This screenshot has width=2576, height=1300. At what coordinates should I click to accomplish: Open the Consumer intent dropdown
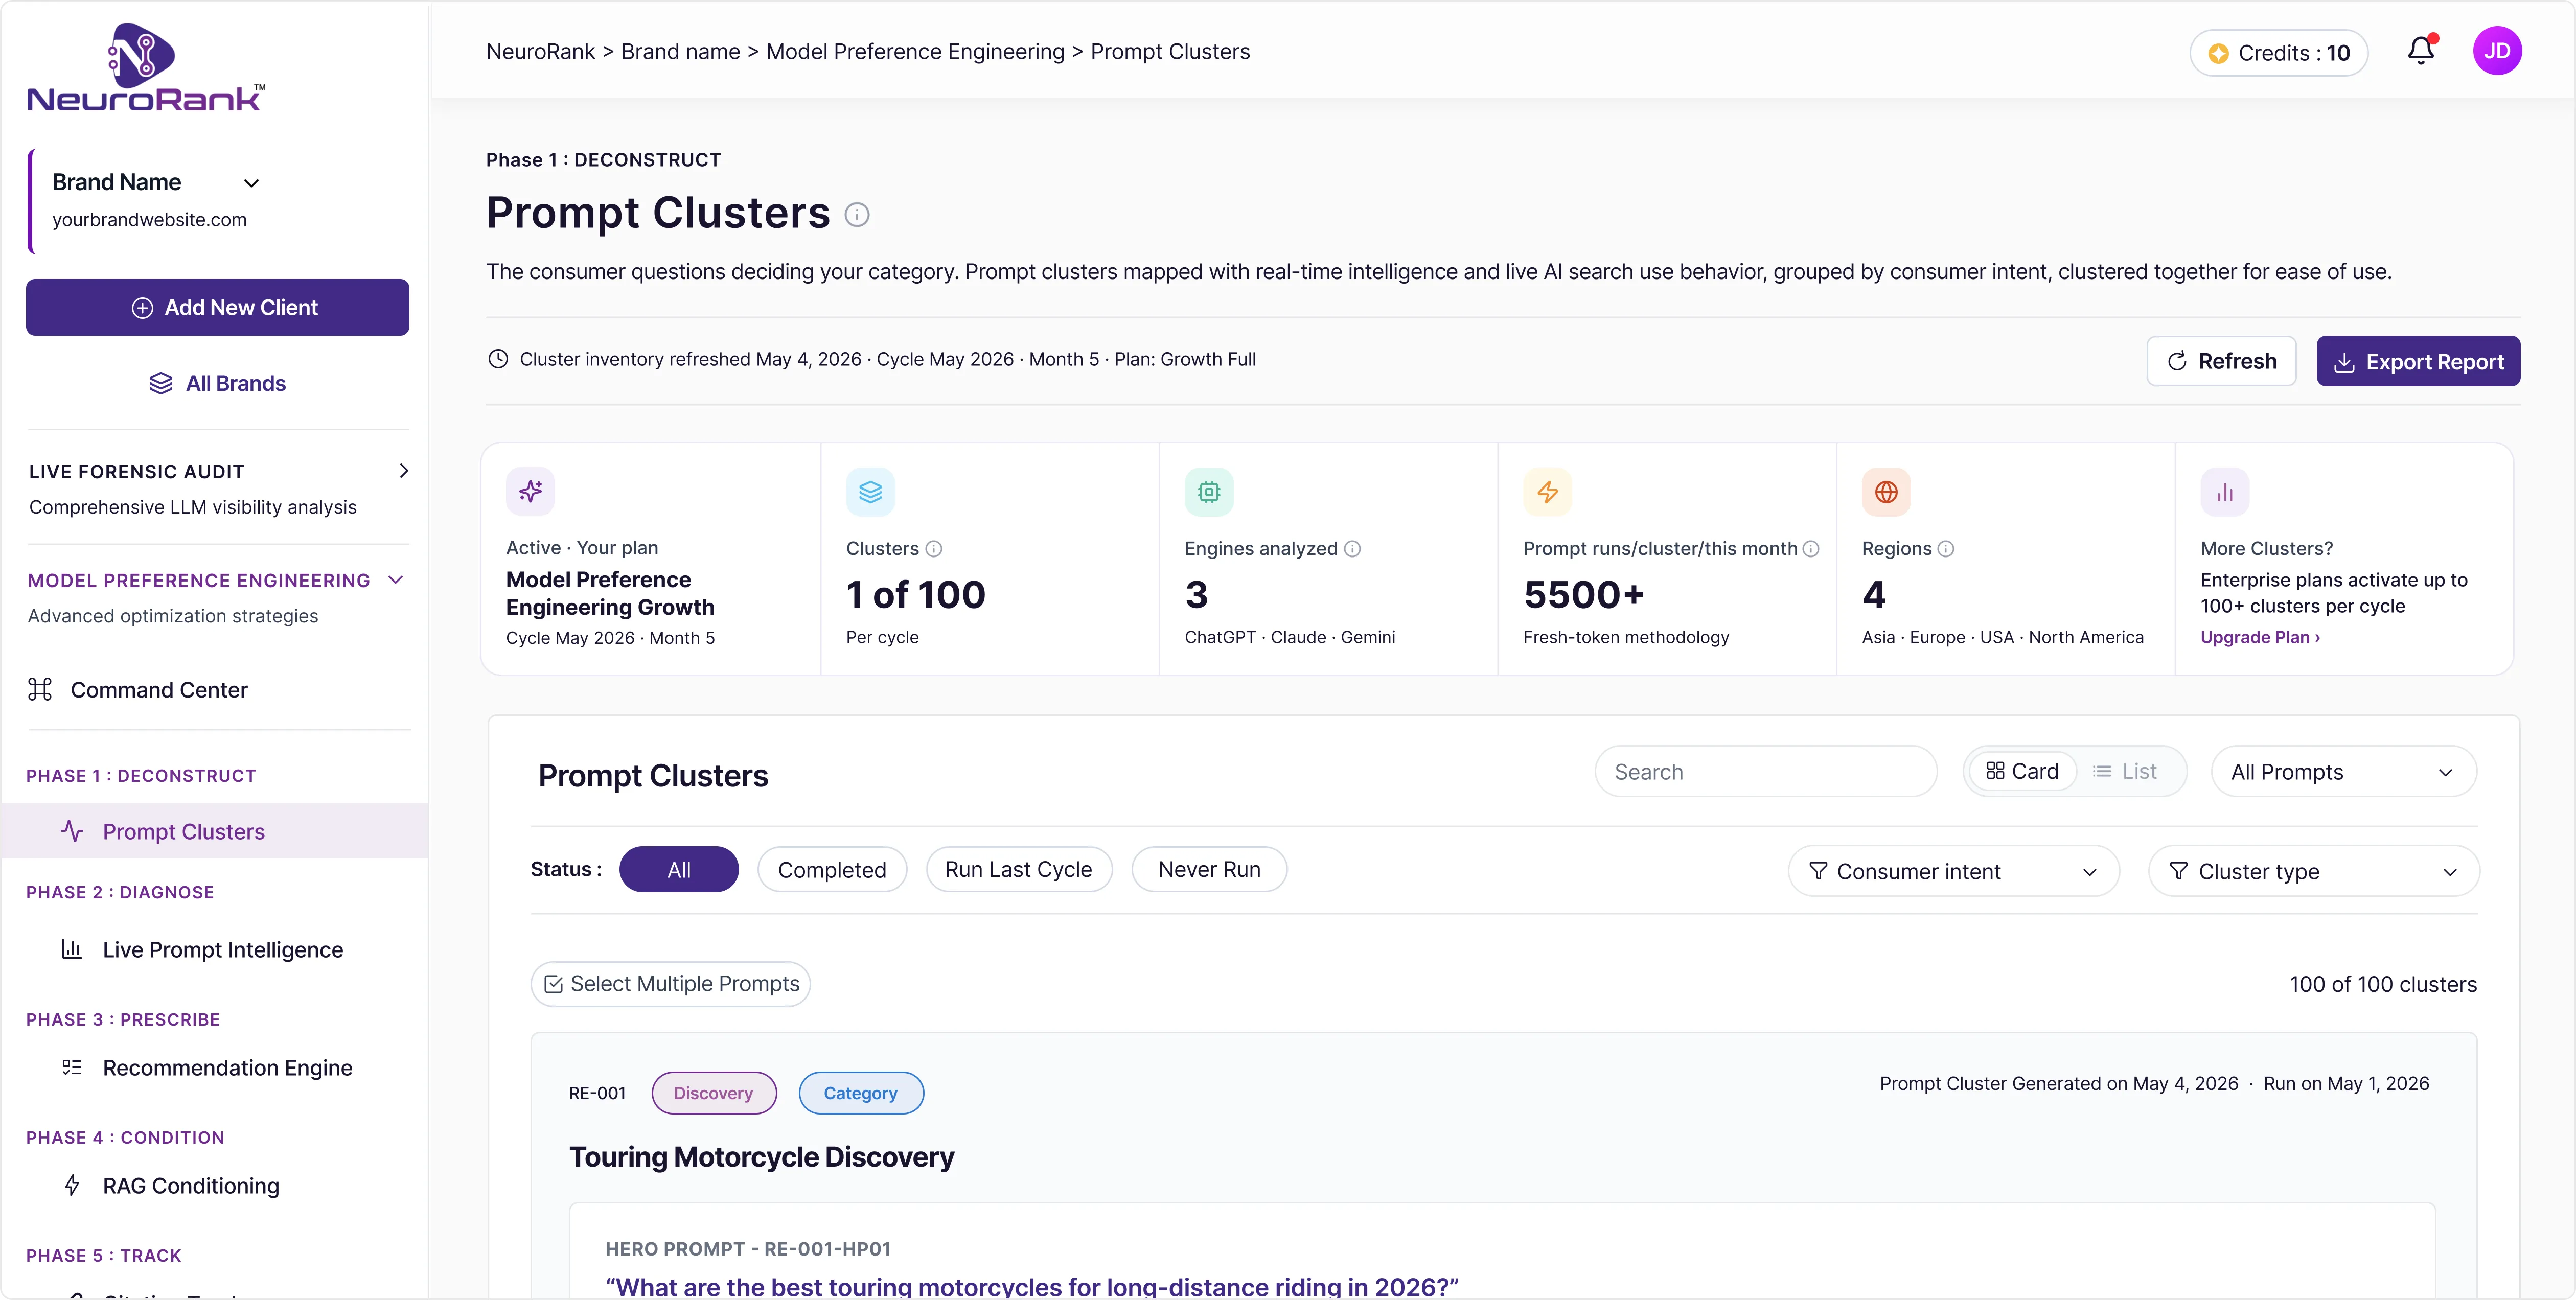[x=1954, y=871]
